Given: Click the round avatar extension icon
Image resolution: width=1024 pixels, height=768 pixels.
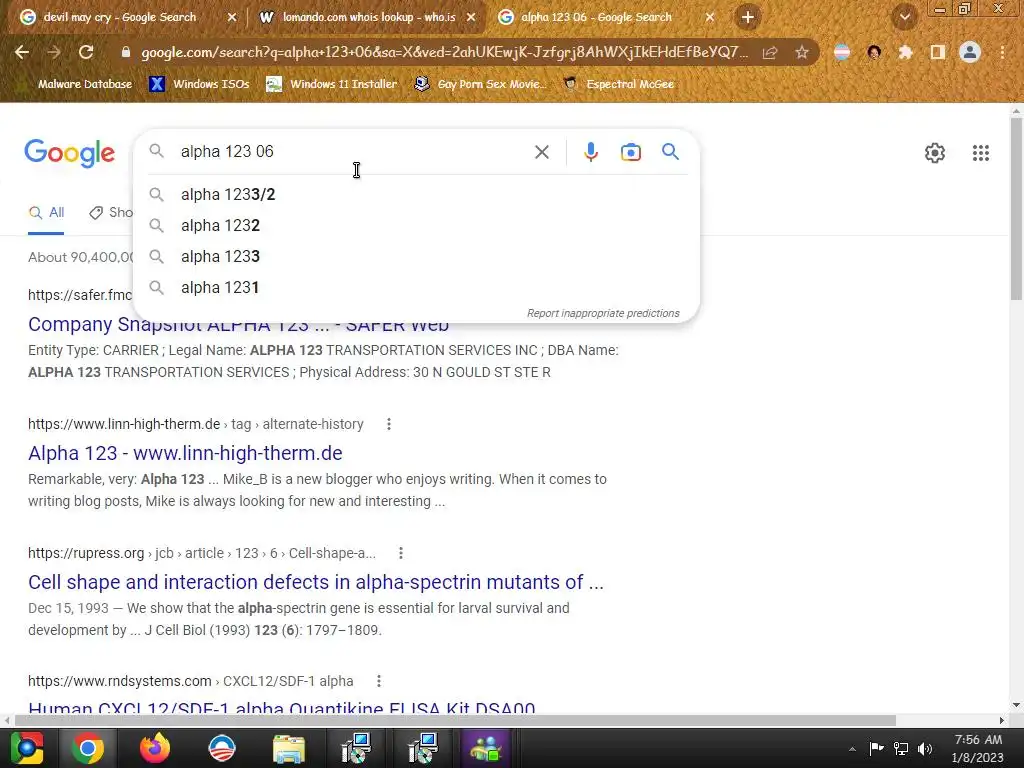Looking at the screenshot, I should click(874, 52).
